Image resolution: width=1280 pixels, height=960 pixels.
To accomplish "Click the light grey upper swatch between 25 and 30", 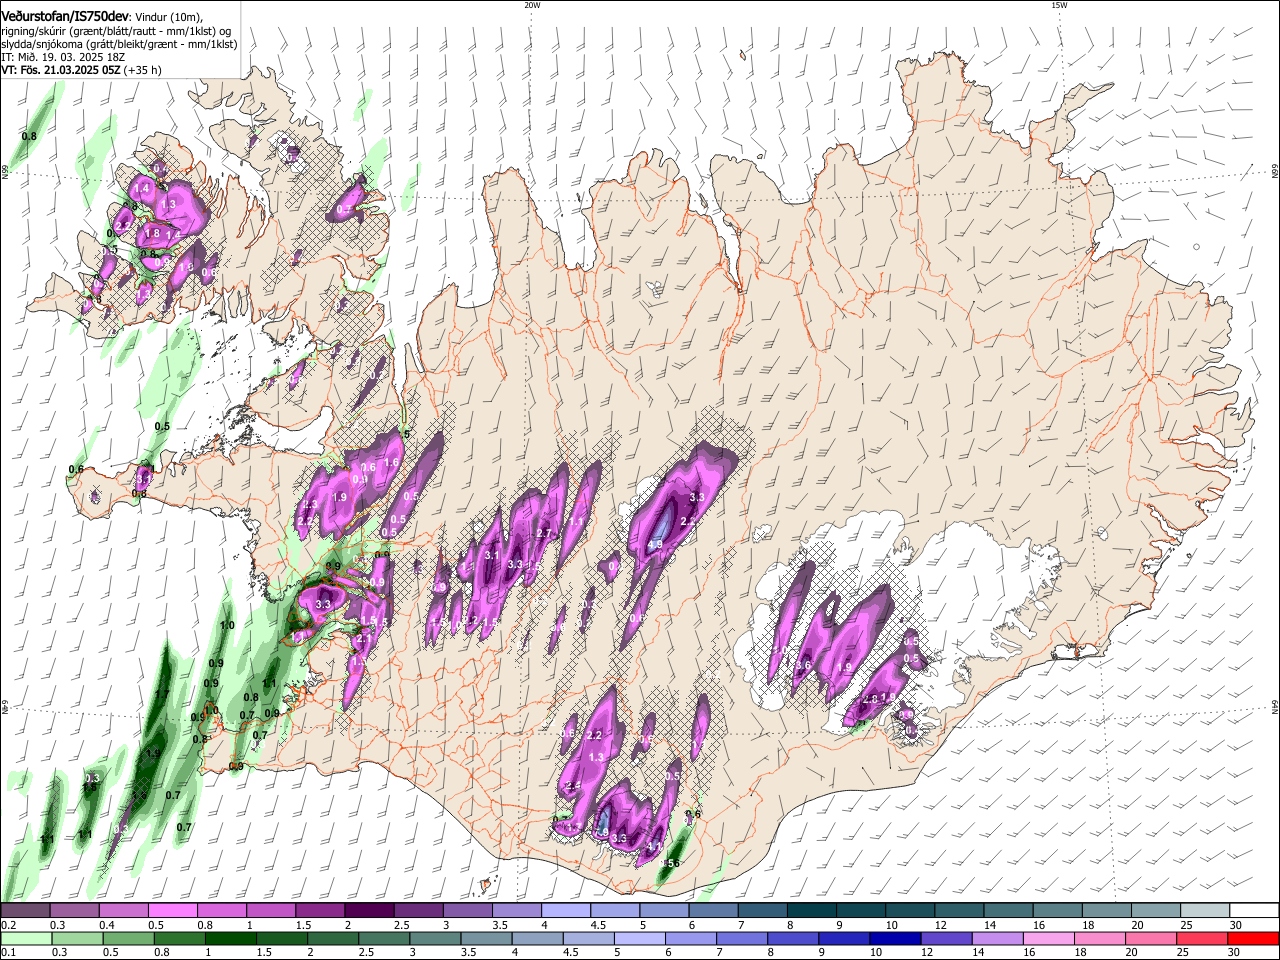I will tap(1206, 911).
